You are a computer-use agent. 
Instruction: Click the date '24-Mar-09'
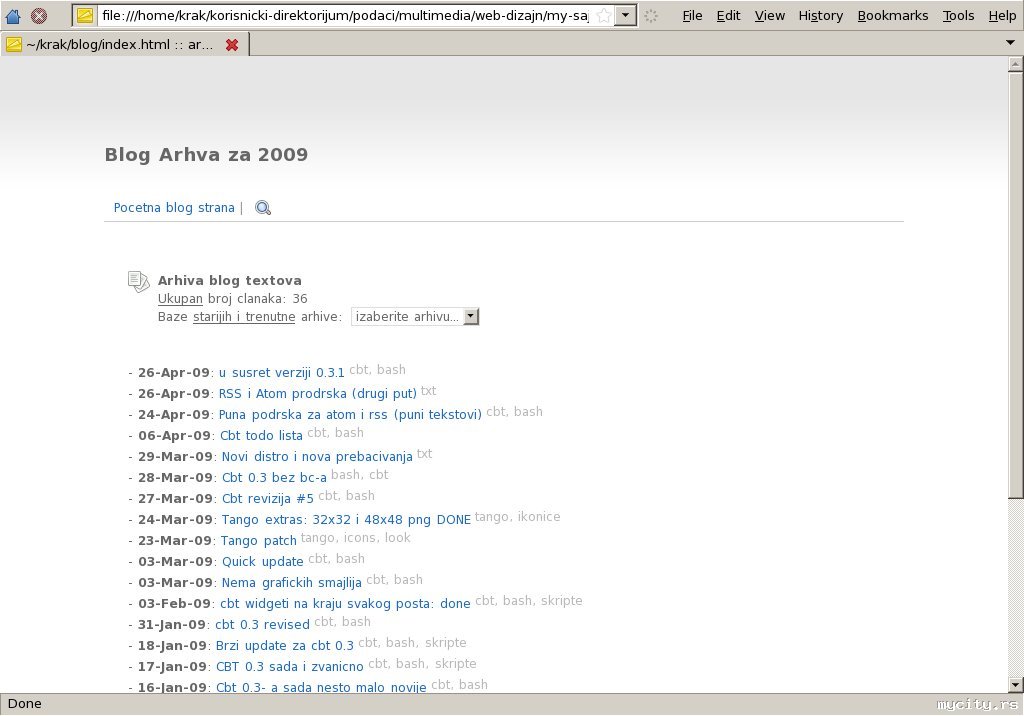click(175, 520)
